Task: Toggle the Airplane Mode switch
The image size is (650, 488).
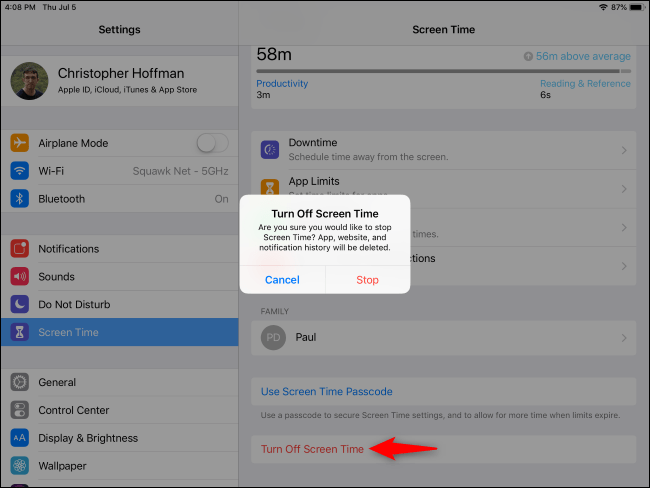Action: coord(212,143)
